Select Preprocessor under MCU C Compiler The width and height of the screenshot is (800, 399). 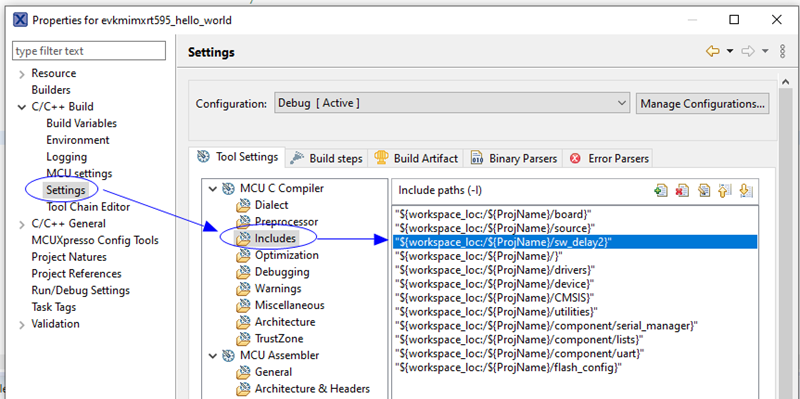click(x=286, y=222)
